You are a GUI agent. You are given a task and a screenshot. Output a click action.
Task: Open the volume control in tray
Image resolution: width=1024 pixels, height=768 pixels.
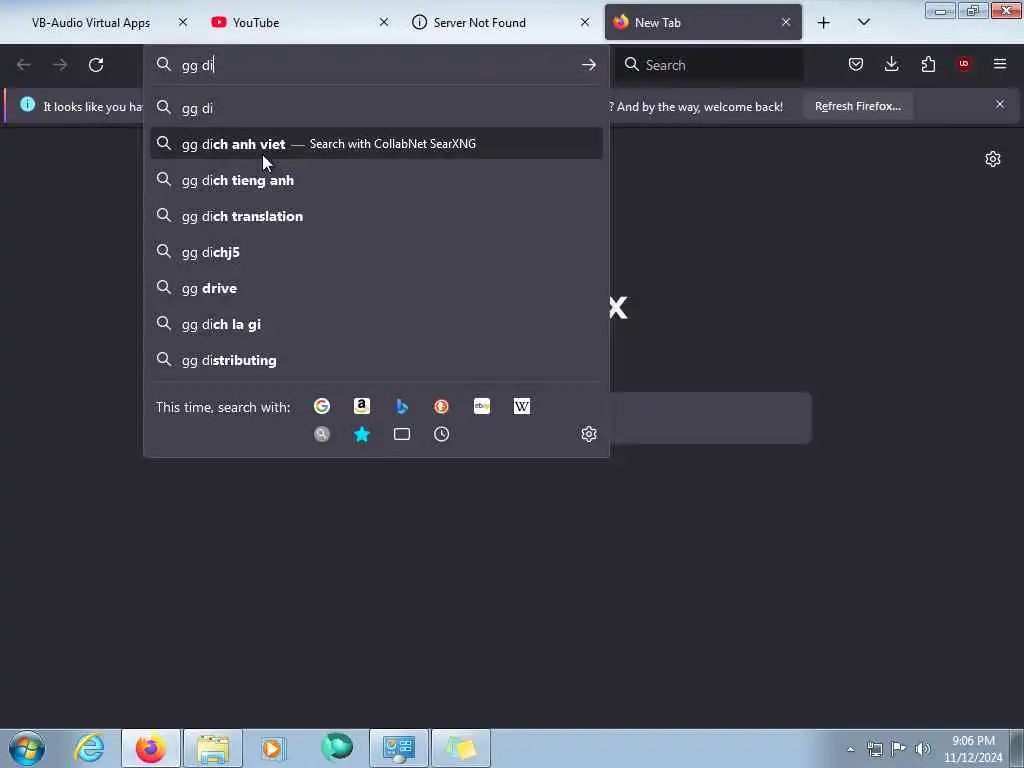coord(922,749)
